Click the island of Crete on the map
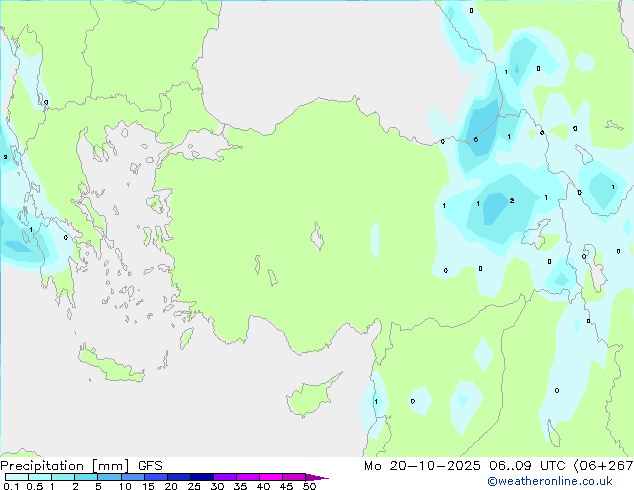This screenshot has height=490, width=634. pos(110,364)
